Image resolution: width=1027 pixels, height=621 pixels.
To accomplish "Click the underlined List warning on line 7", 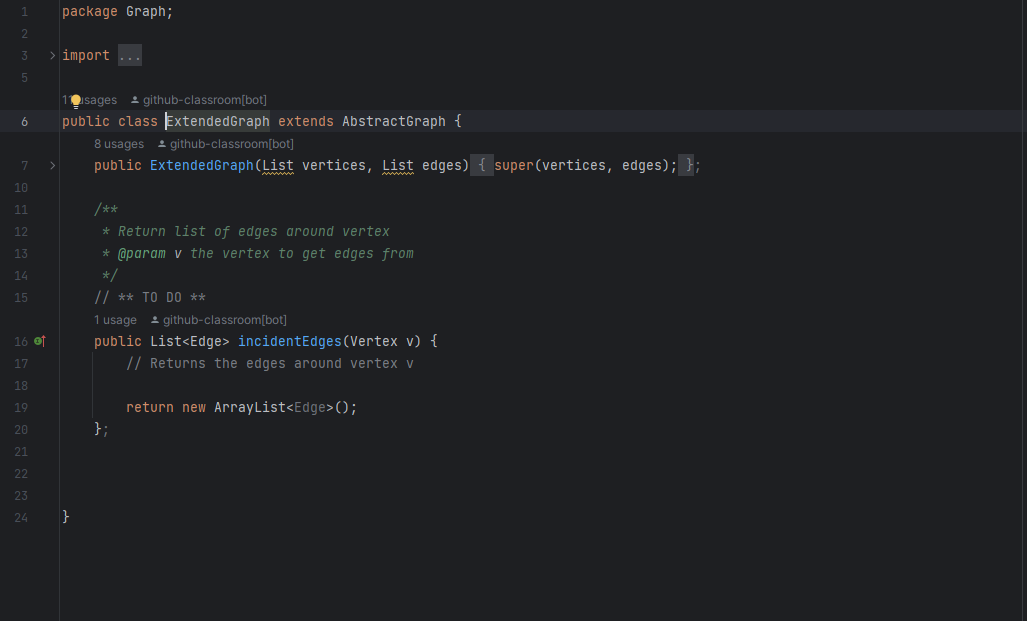I will pyautogui.click(x=277, y=165).
